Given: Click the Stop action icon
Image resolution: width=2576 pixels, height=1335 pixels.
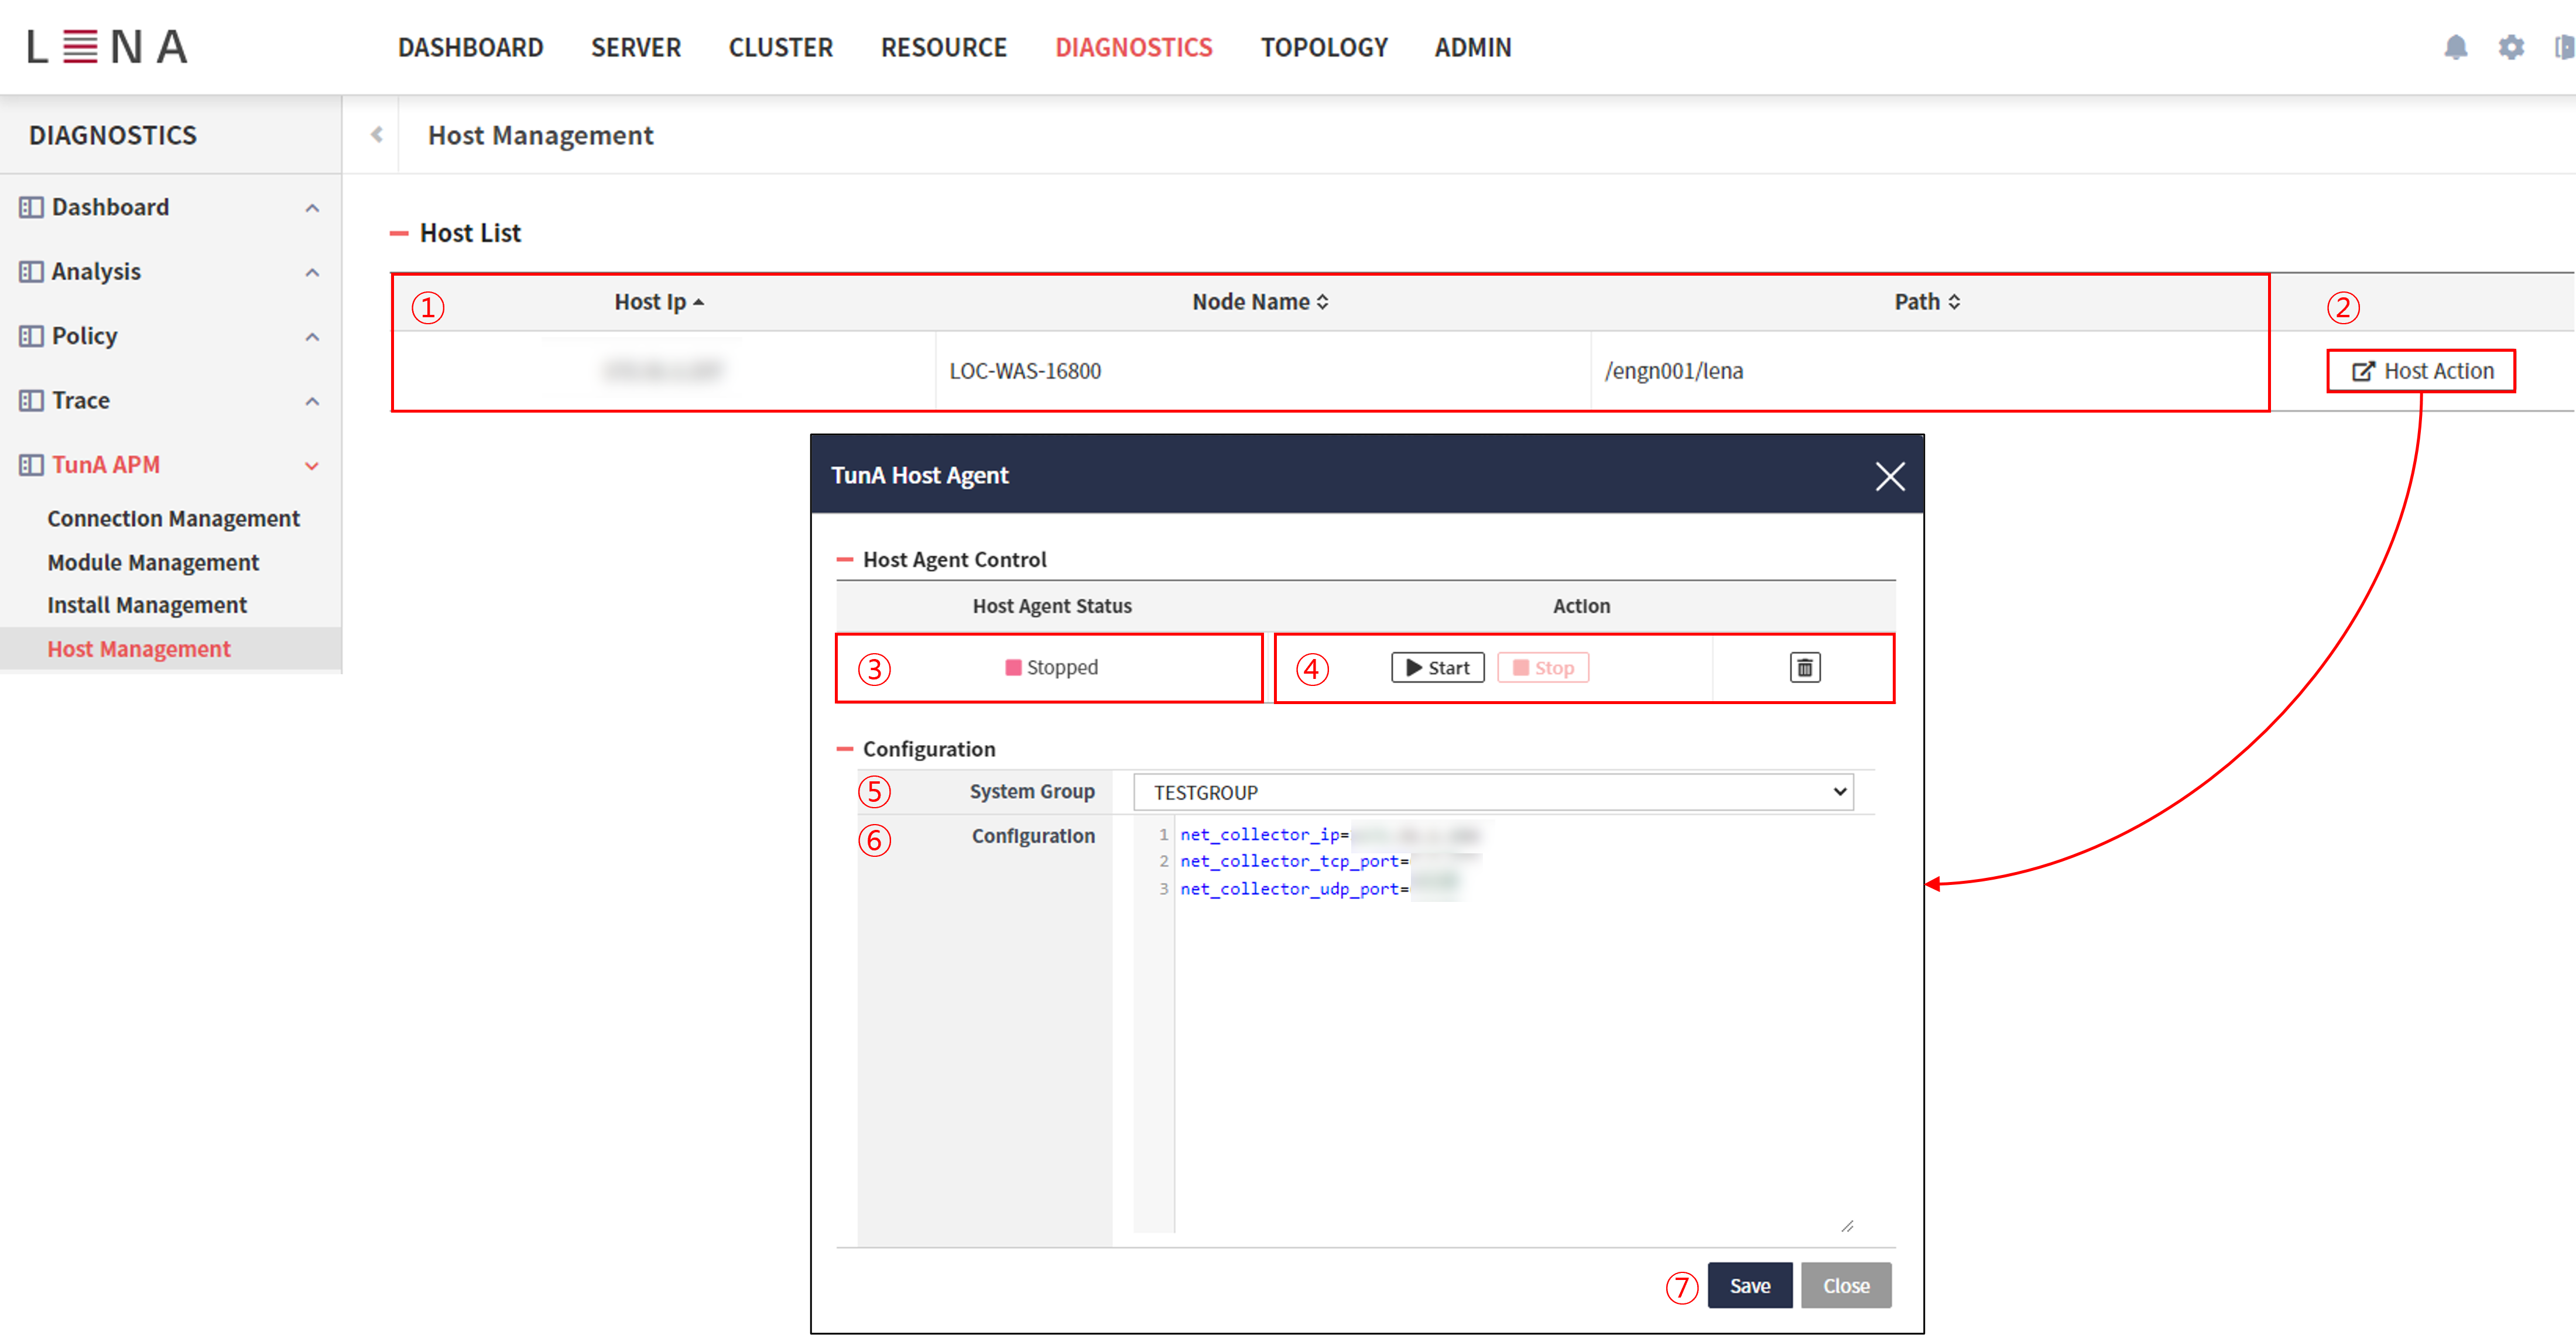Looking at the screenshot, I should point(1541,667).
